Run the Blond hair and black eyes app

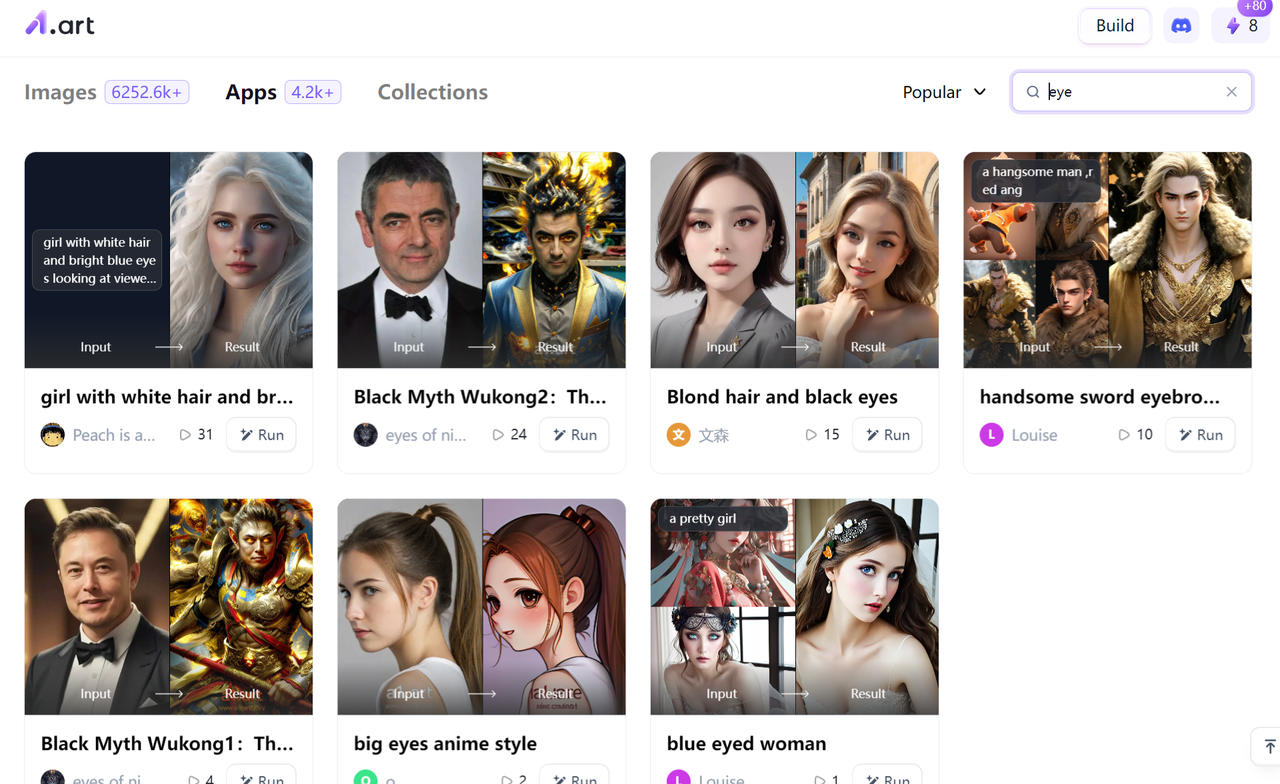[887, 435]
